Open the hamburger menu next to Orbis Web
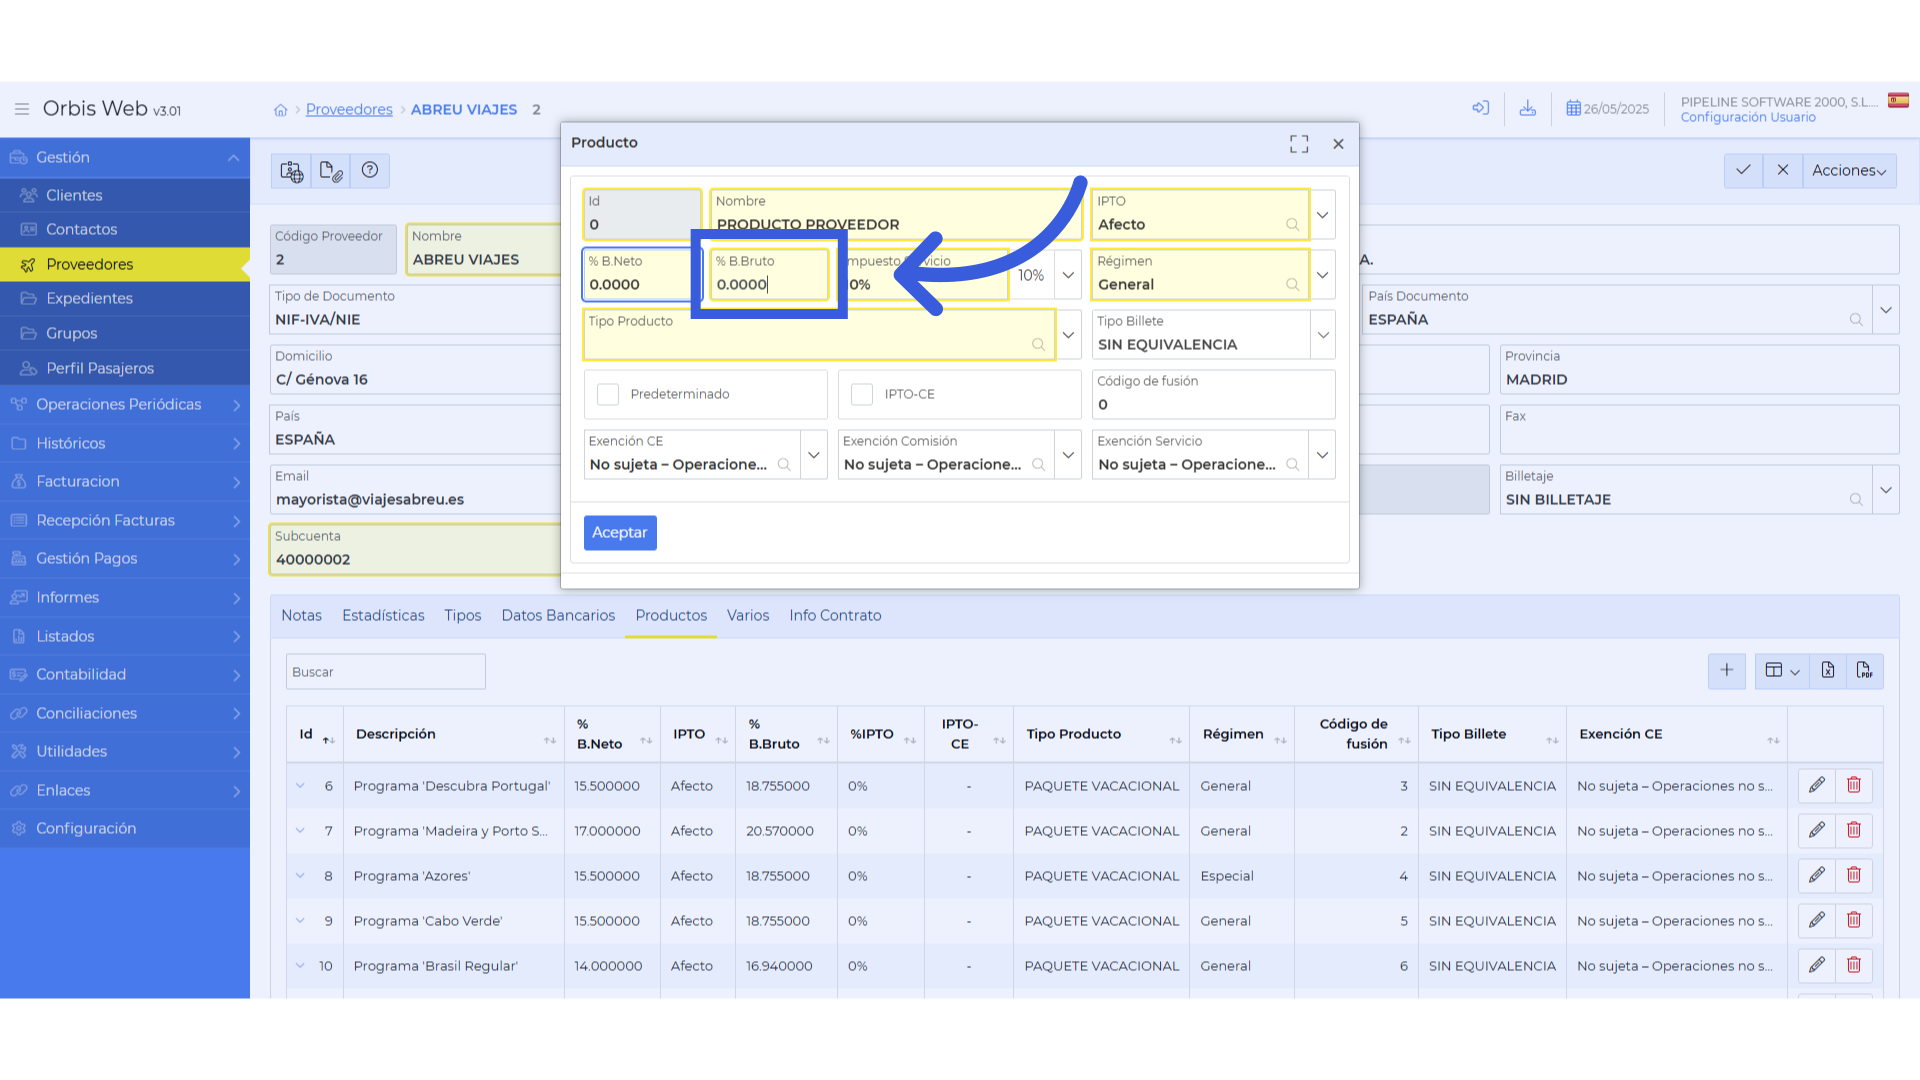 (21, 109)
